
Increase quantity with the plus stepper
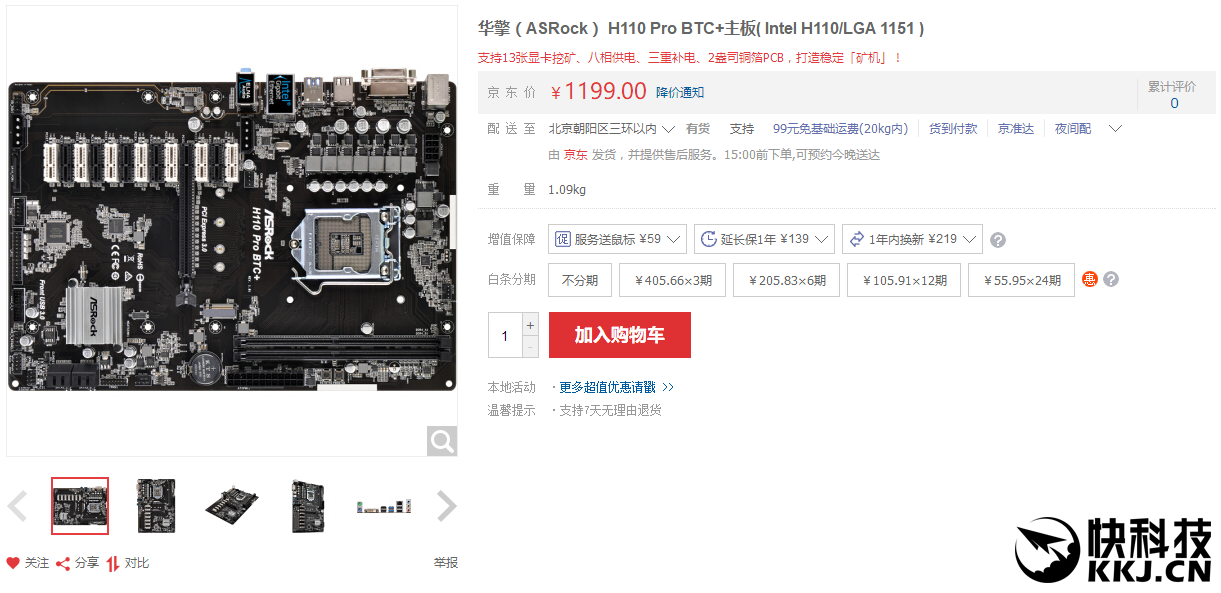pyautogui.click(x=530, y=324)
